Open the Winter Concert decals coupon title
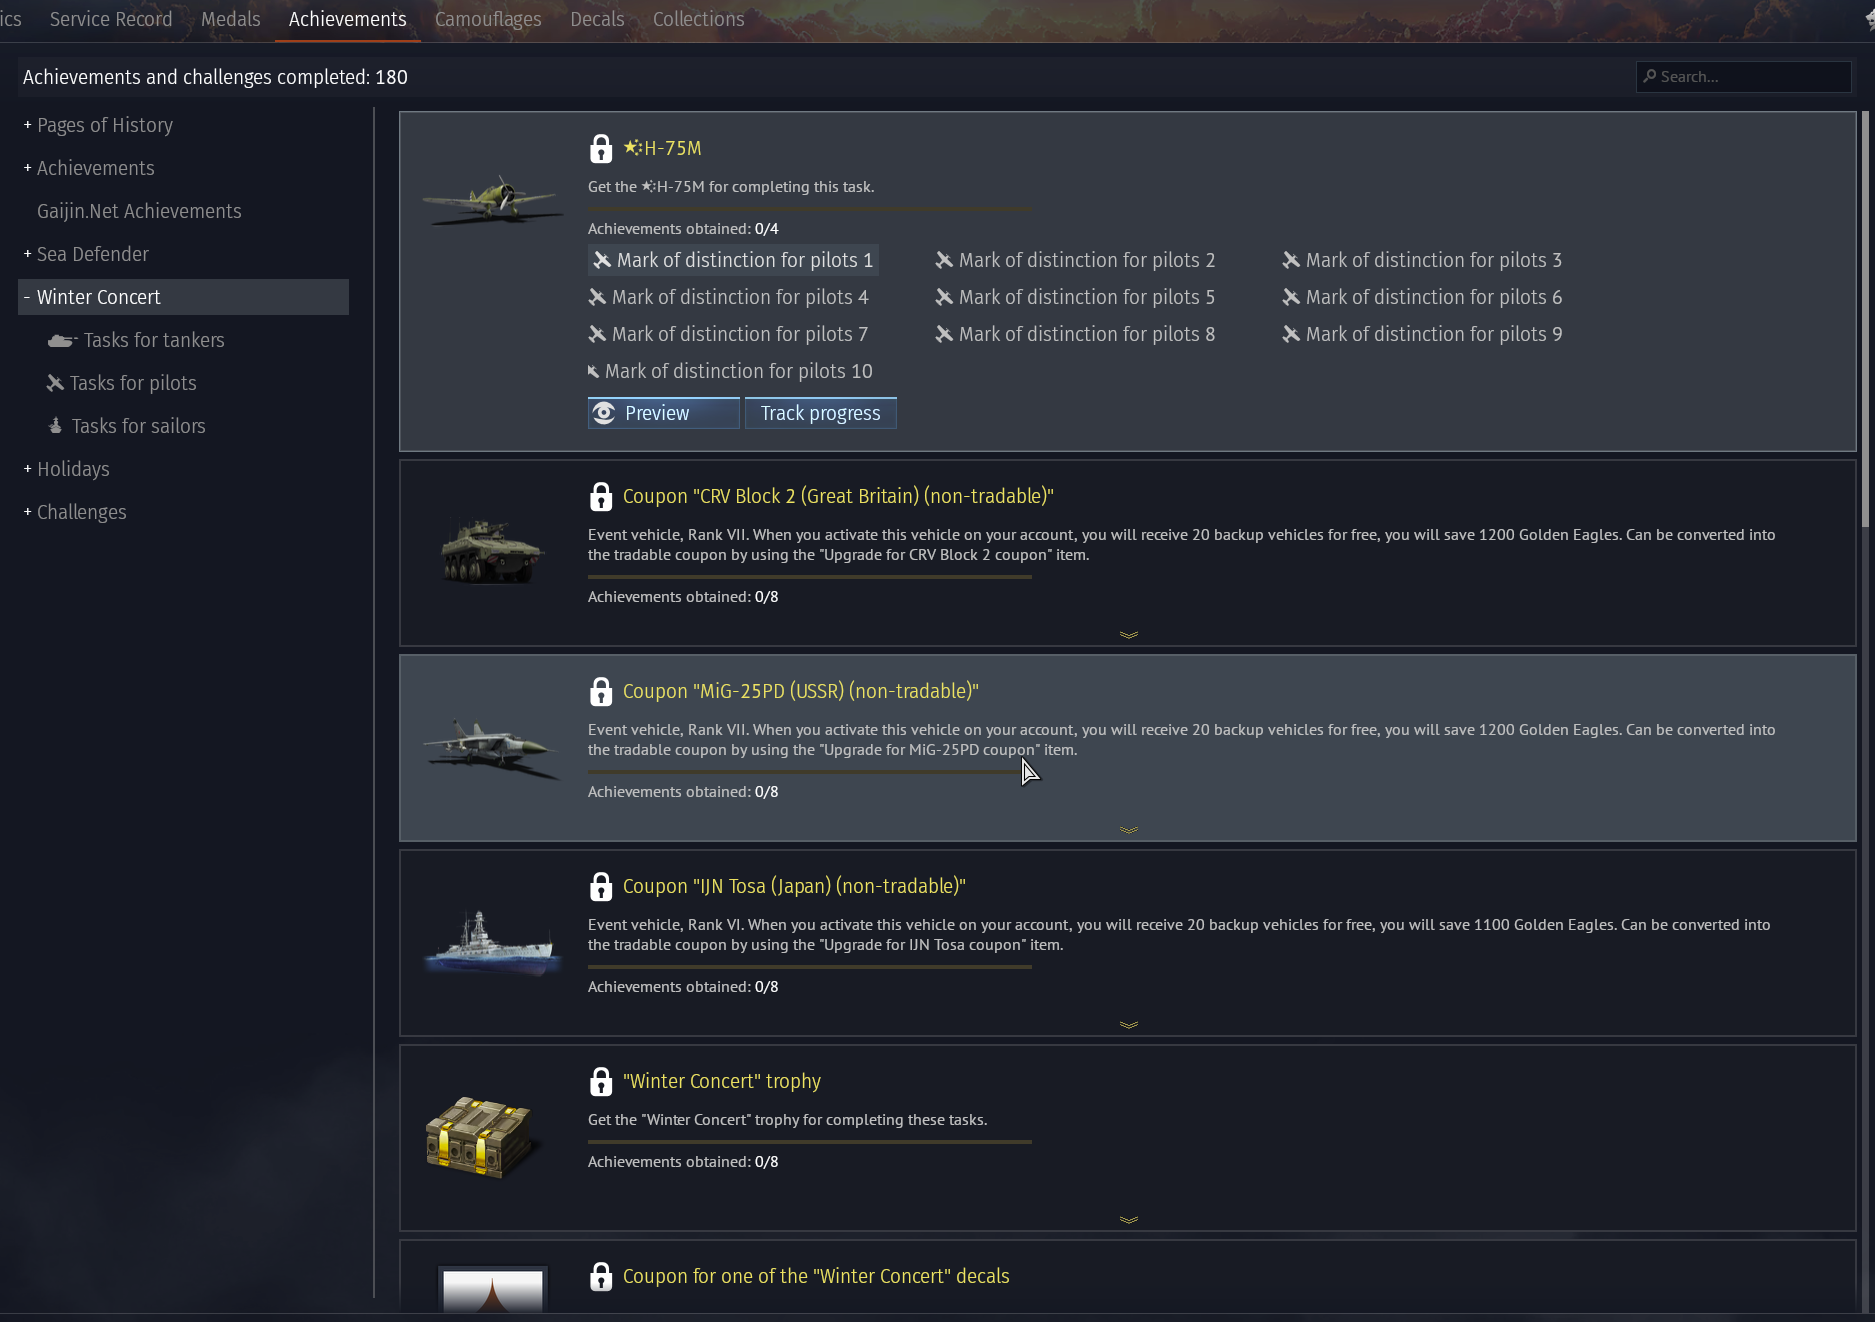1875x1322 pixels. (x=816, y=1276)
